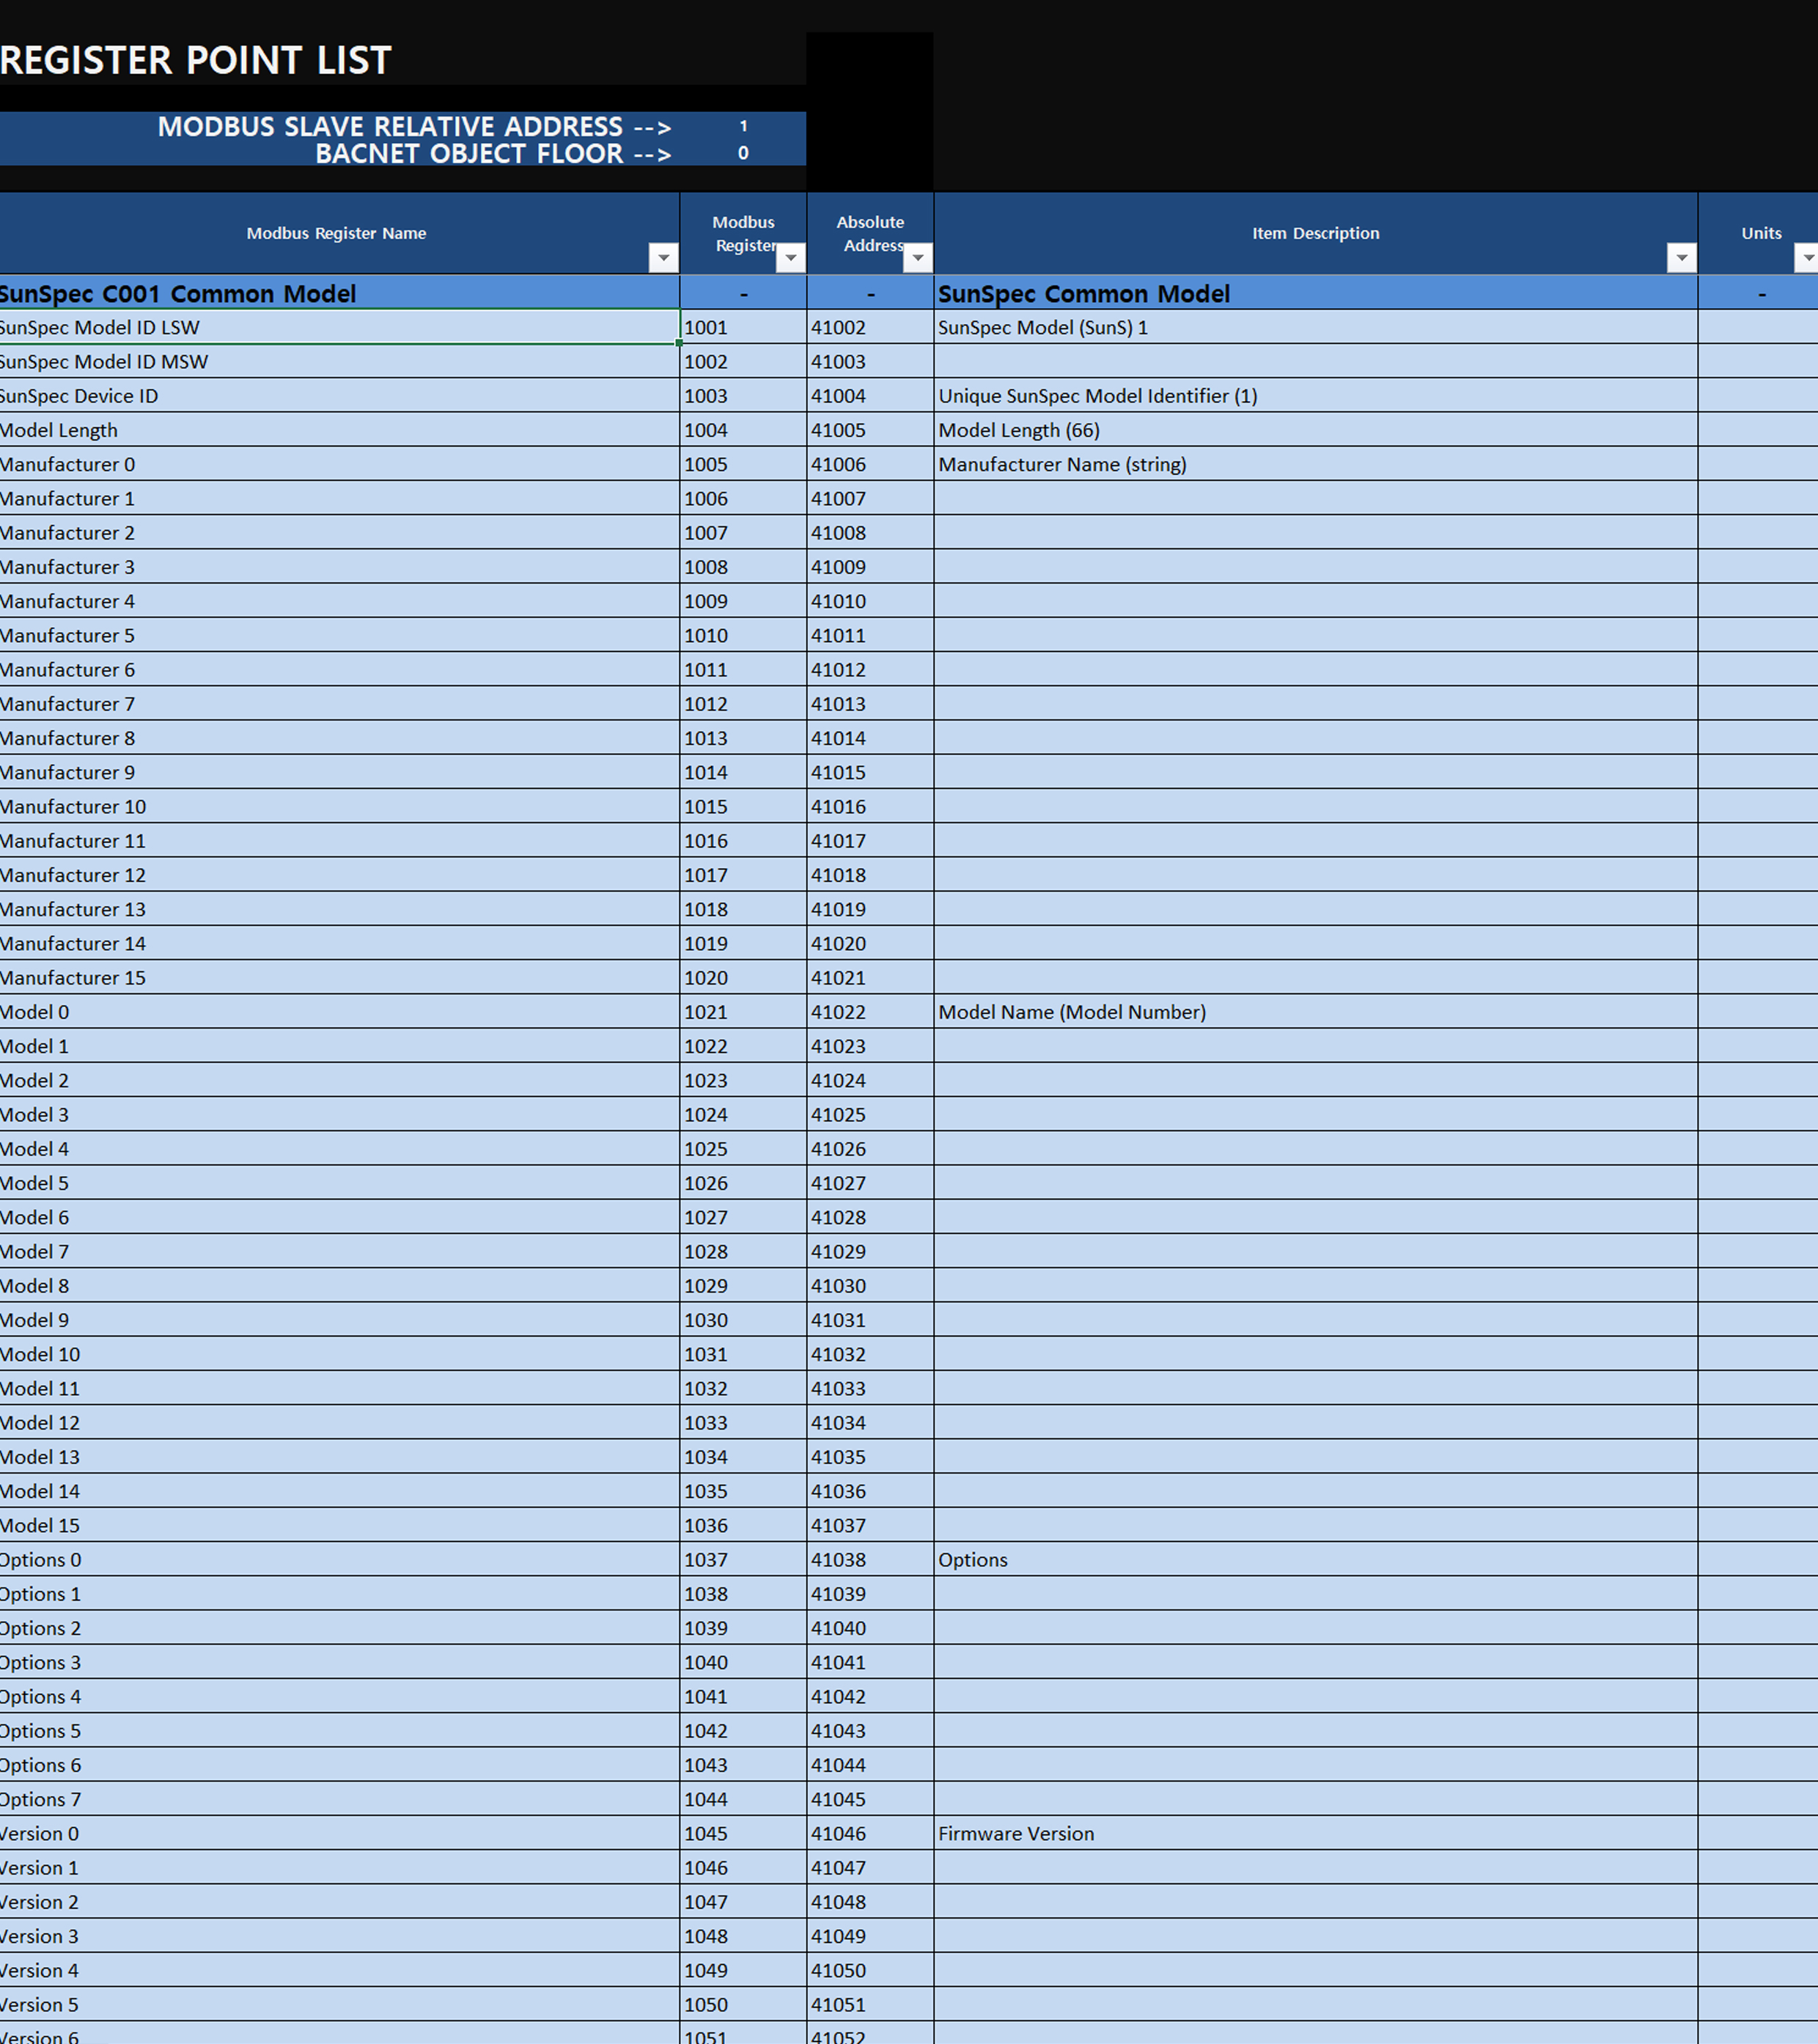Click the 'SunSpec Model ID LSW' cell
The height and width of the screenshot is (2044, 1818).
pos(339,327)
